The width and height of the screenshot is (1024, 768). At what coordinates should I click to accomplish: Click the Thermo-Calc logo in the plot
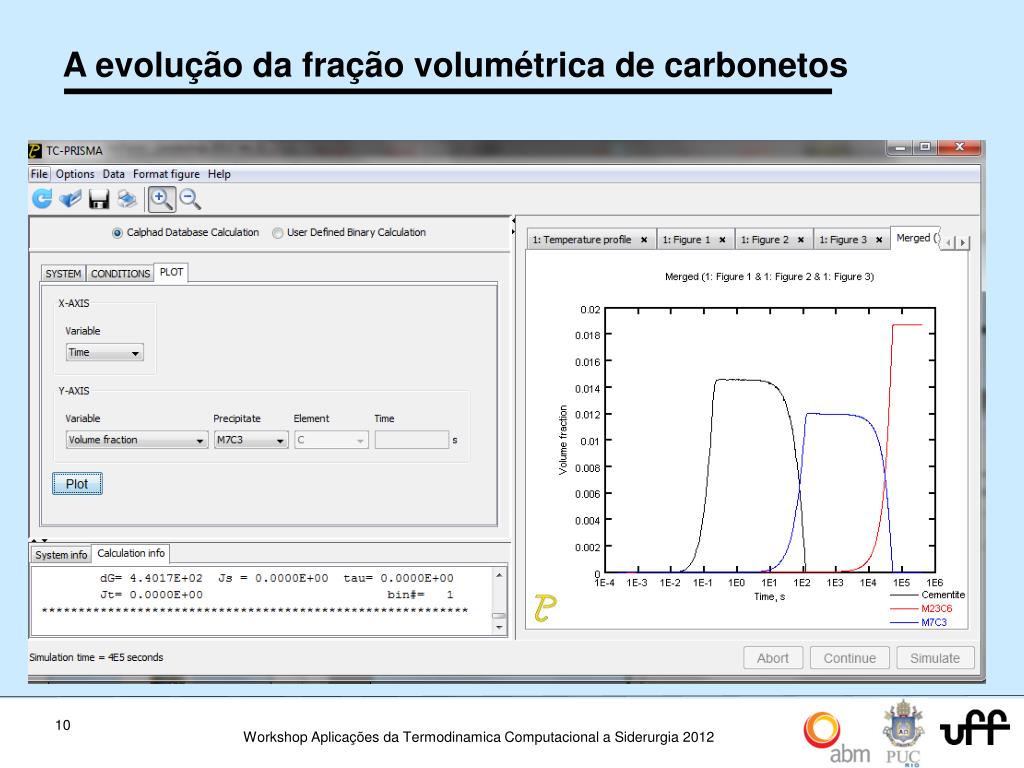pos(545,608)
